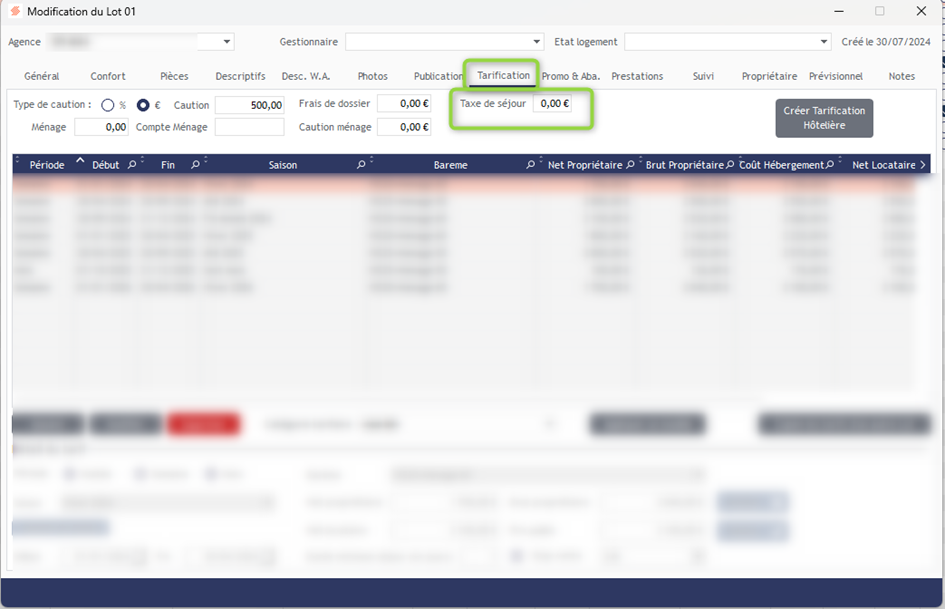Click the magnifier in Bareme column header

pyautogui.click(x=531, y=165)
